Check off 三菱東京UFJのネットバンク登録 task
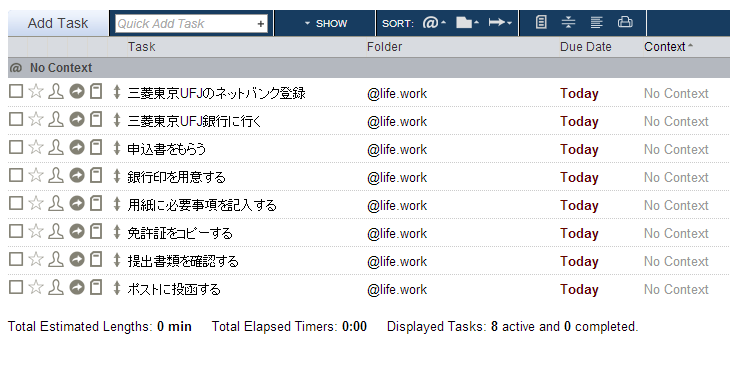This screenshot has width=730, height=380. [x=16, y=91]
